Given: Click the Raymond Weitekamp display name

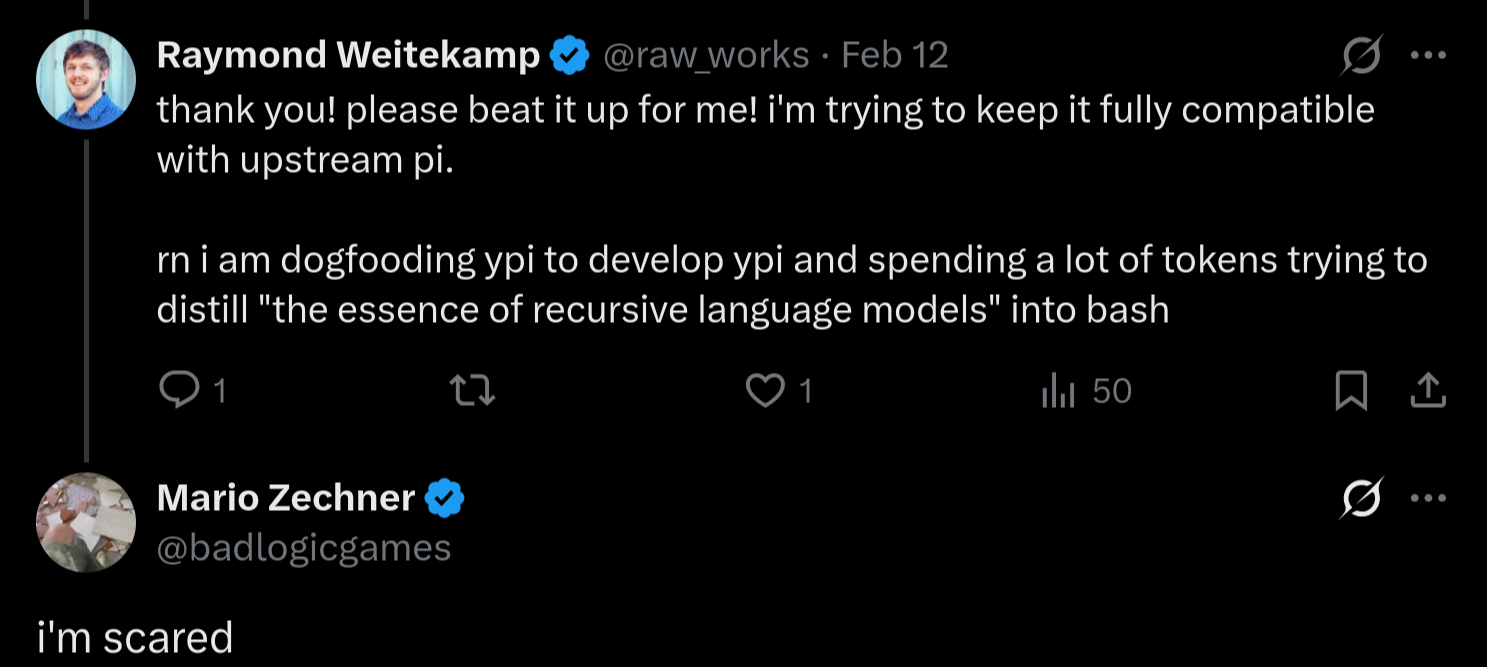Looking at the screenshot, I should point(348,55).
